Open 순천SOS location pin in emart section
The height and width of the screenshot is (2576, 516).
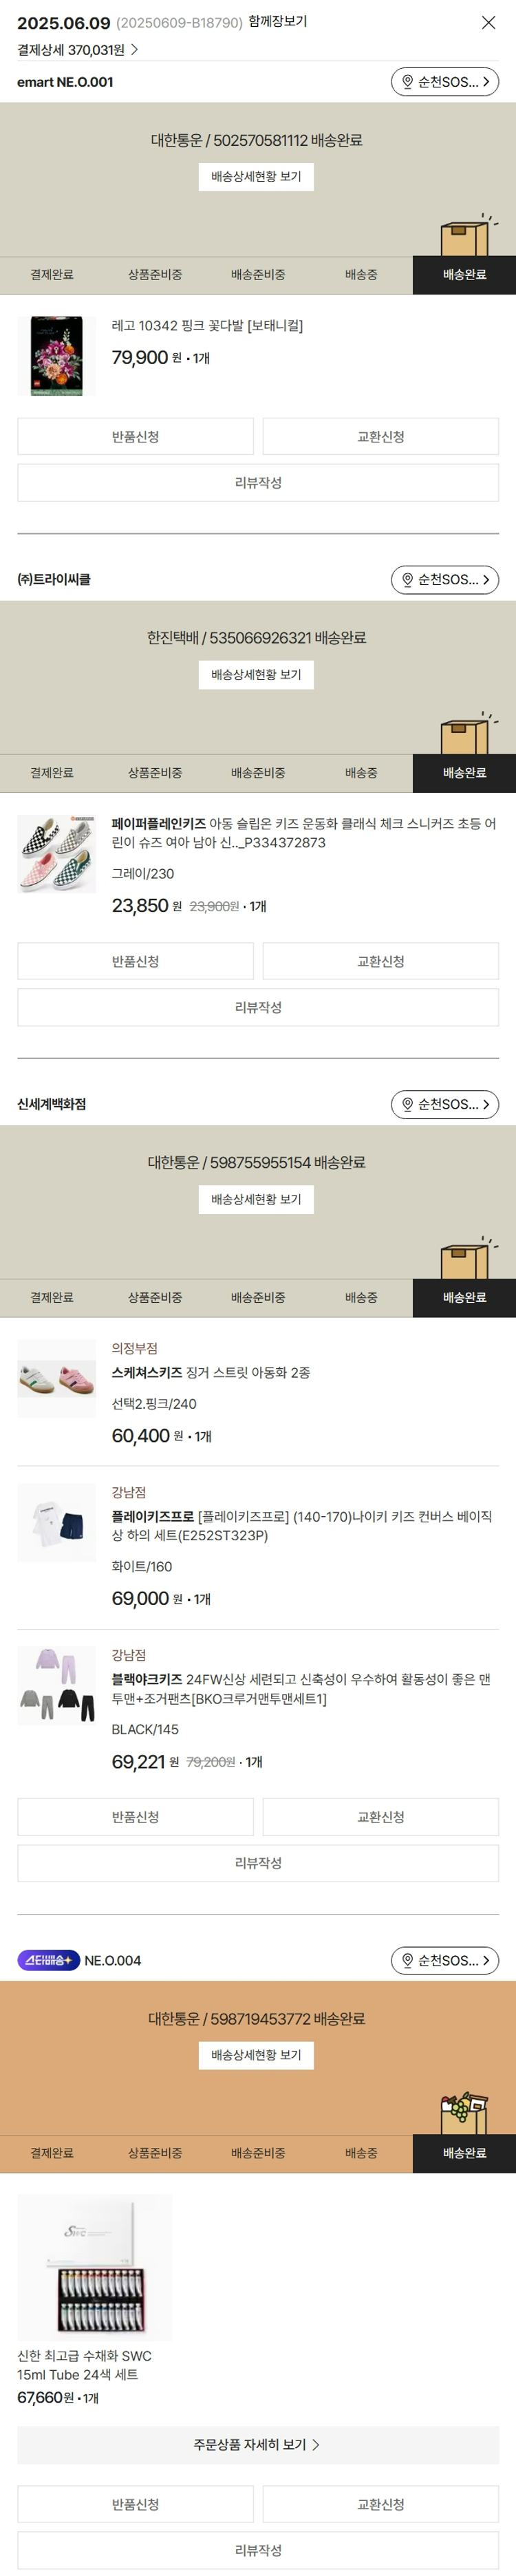pos(444,82)
